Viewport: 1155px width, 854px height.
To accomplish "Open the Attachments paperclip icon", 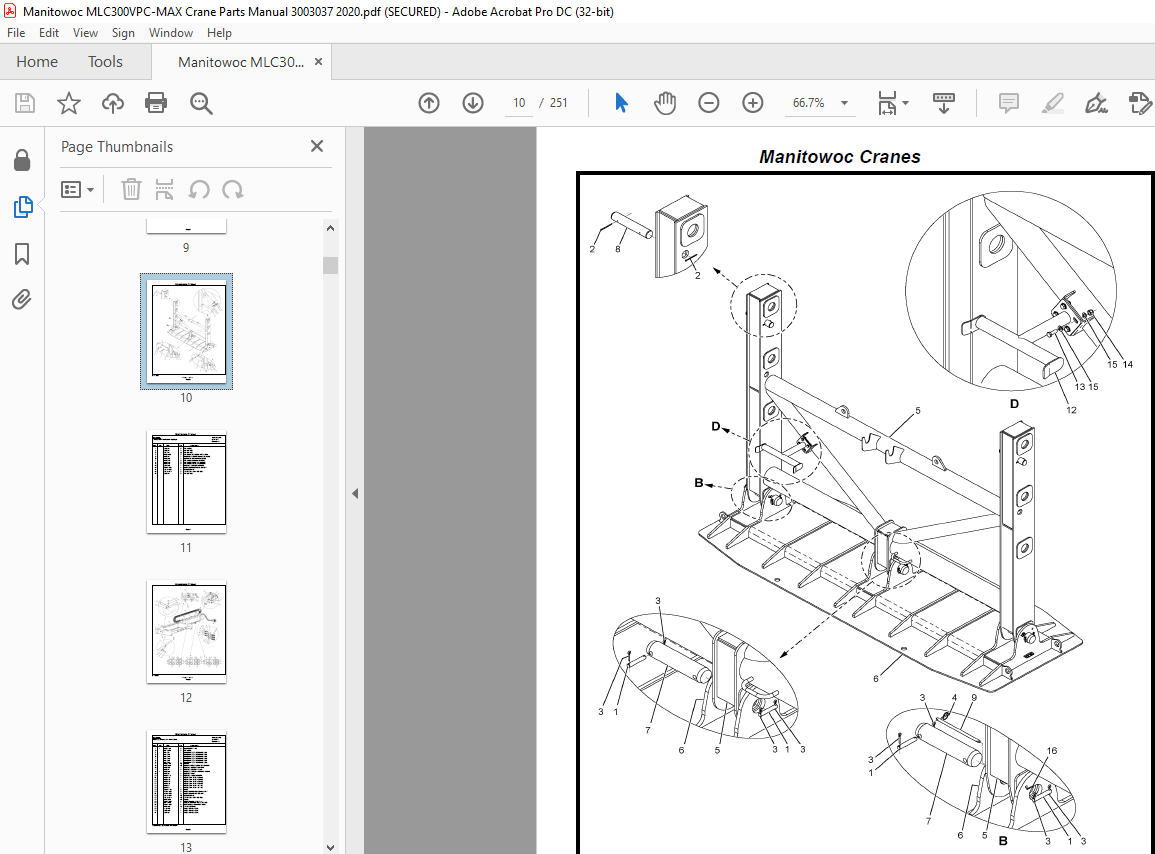I will 22,300.
